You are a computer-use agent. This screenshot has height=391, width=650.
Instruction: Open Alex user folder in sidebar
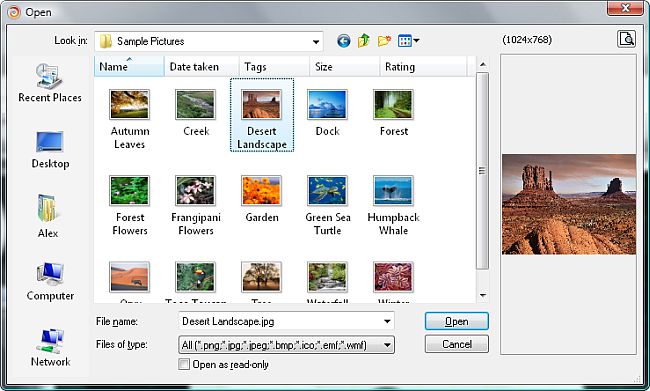click(48, 216)
